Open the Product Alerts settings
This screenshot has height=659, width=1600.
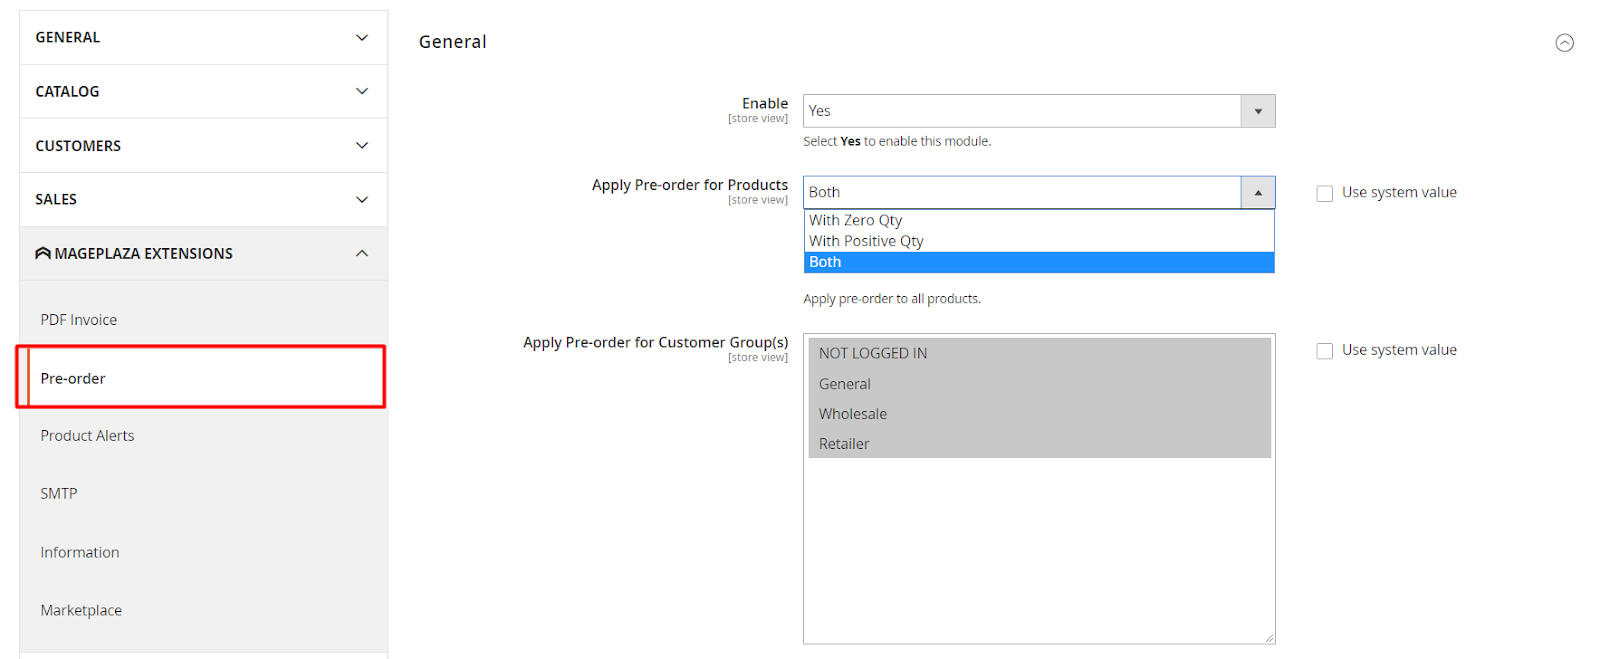click(87, 436)
